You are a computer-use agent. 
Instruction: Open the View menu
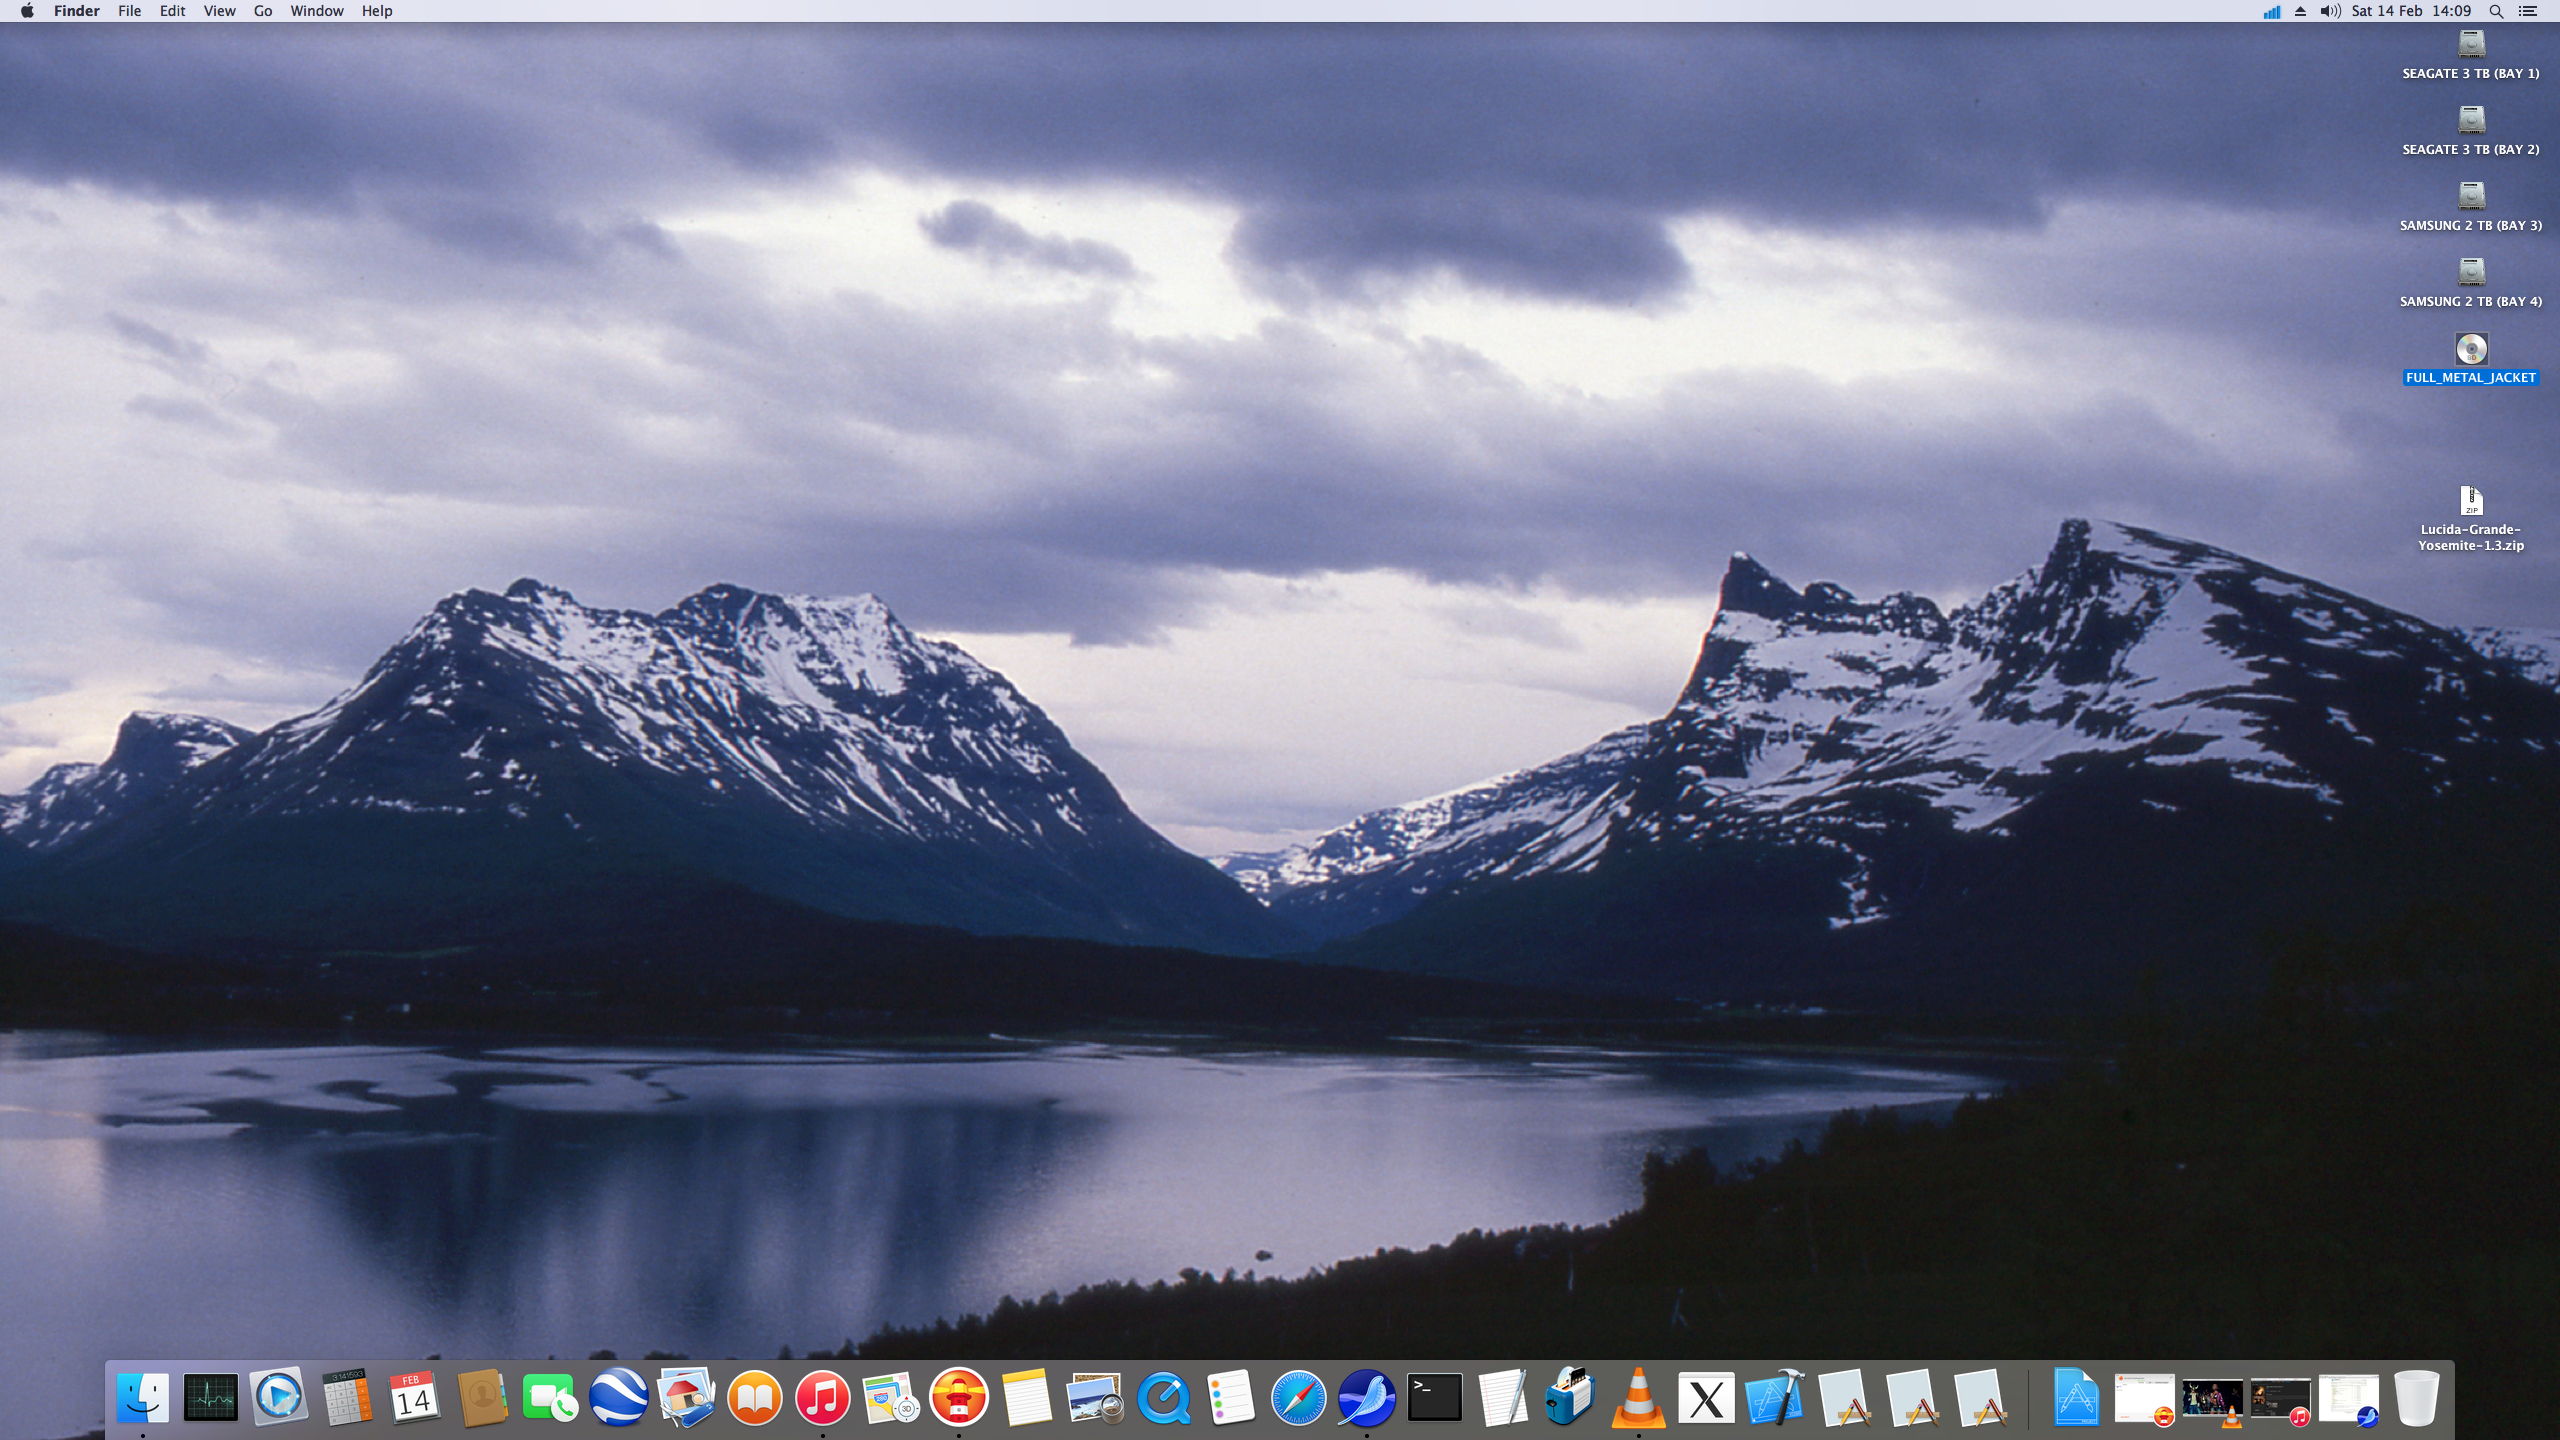click(219, 11)
